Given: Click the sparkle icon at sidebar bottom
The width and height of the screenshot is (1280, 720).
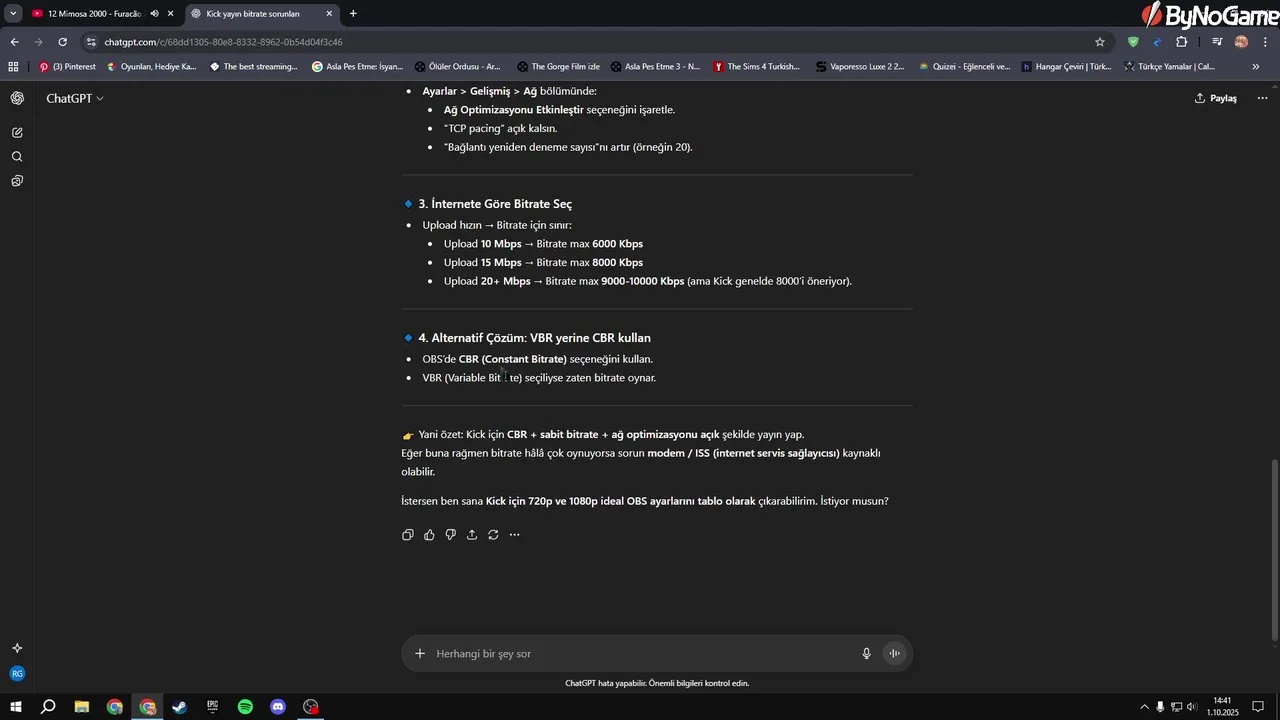Looking at the screenshot, I should (17, 648).
